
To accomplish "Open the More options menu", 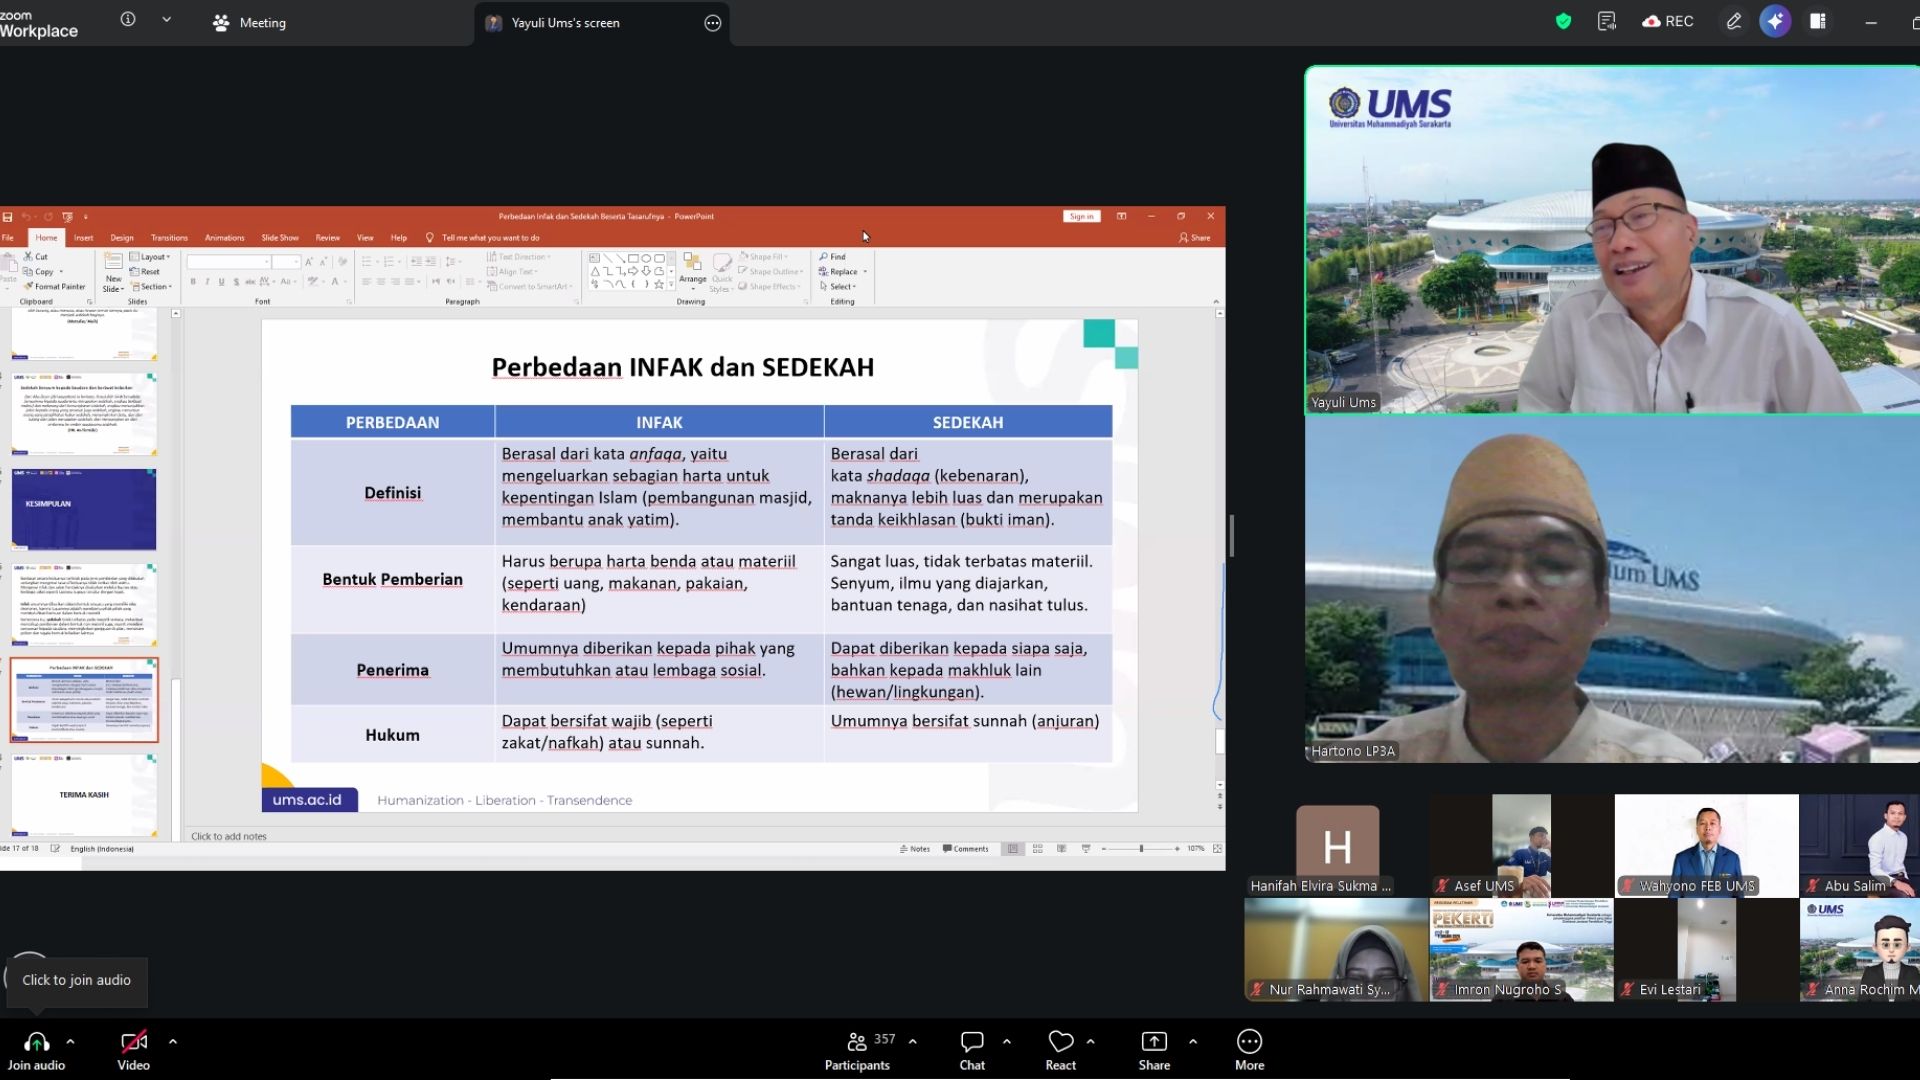I will pos(1249,1050).
